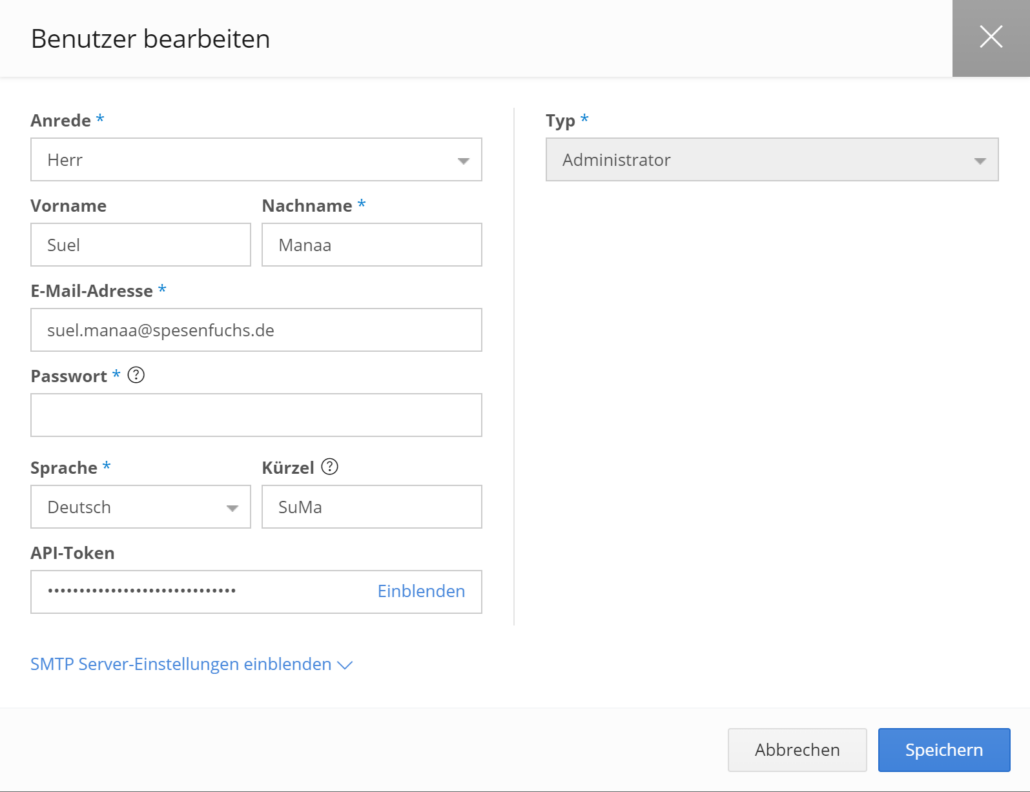Click the Kürzel field containing SuMa
1030x792 pixels.
(x=371, y=506)
